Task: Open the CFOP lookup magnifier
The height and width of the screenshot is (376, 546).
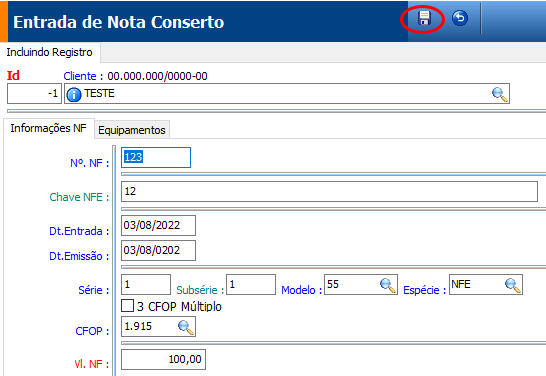Action: pos(186,327)
